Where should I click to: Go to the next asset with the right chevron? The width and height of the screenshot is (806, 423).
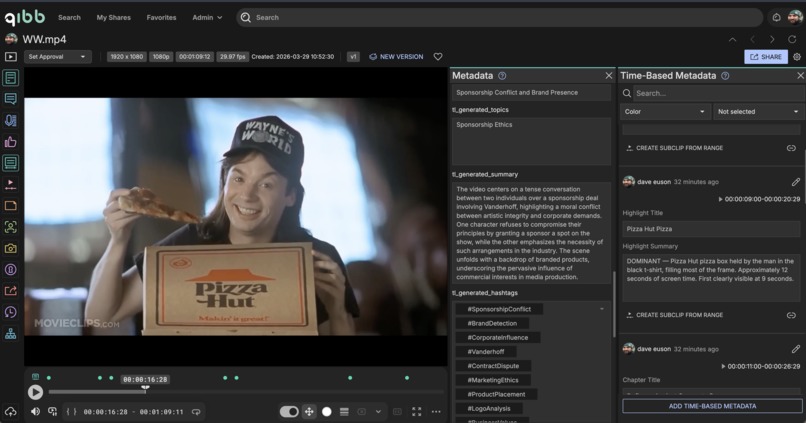(x=772, y=40)
